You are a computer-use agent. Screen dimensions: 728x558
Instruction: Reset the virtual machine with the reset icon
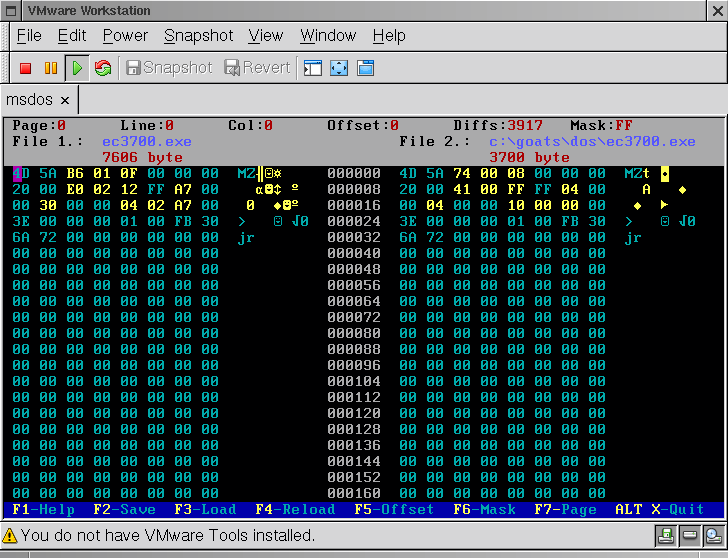point(103,68)
